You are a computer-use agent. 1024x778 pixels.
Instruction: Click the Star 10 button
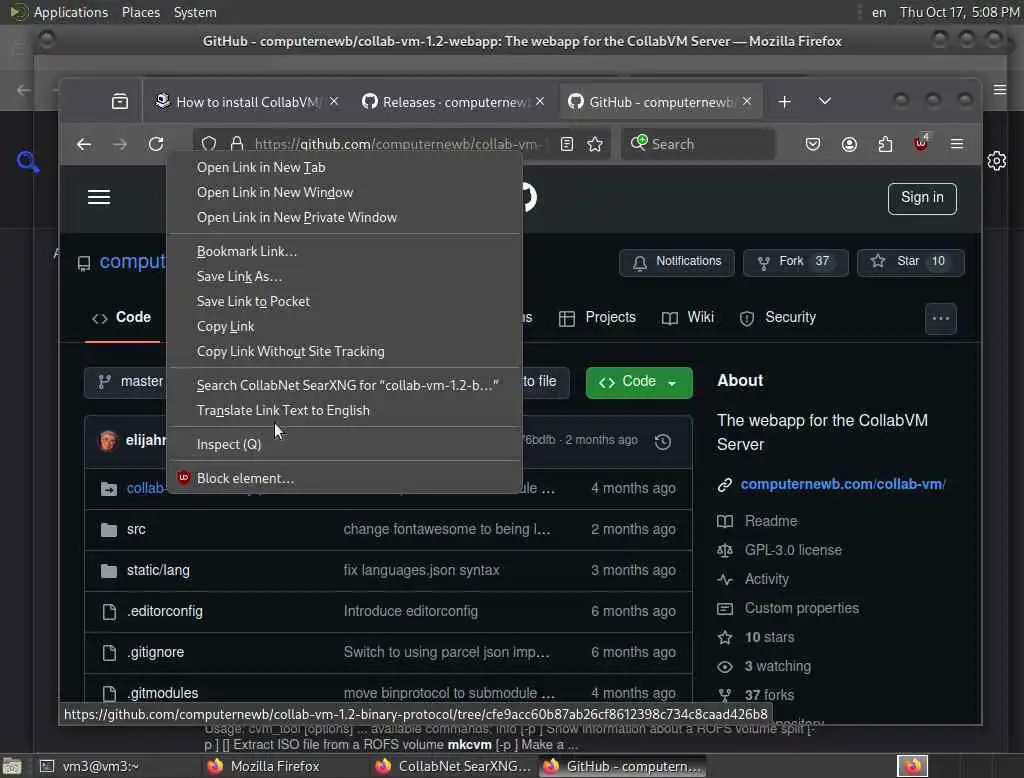pos(910,262)
